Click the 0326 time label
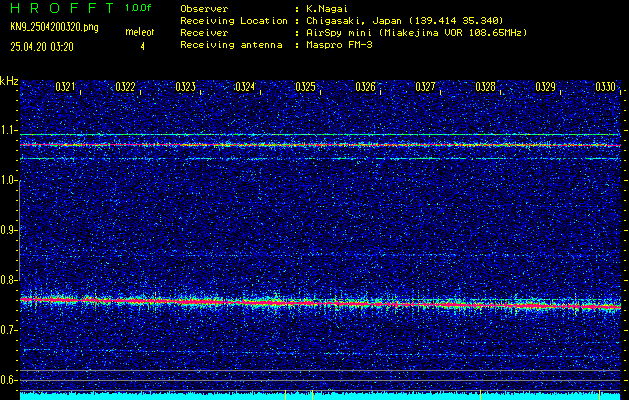Image resolution: width=629 pixels, height=400 pixels. [x=365, y=87]
